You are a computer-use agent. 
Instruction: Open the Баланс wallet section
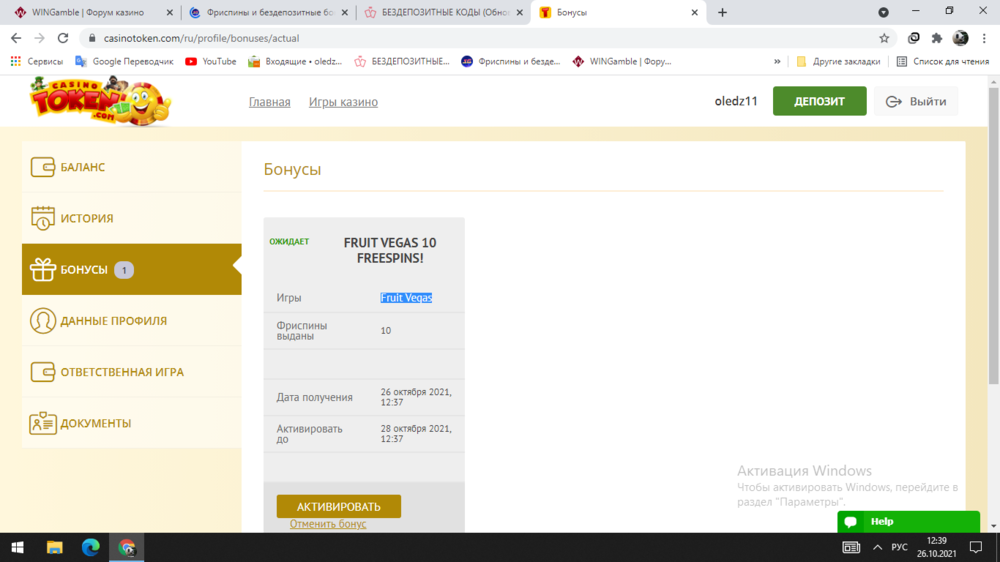point(82,167)
